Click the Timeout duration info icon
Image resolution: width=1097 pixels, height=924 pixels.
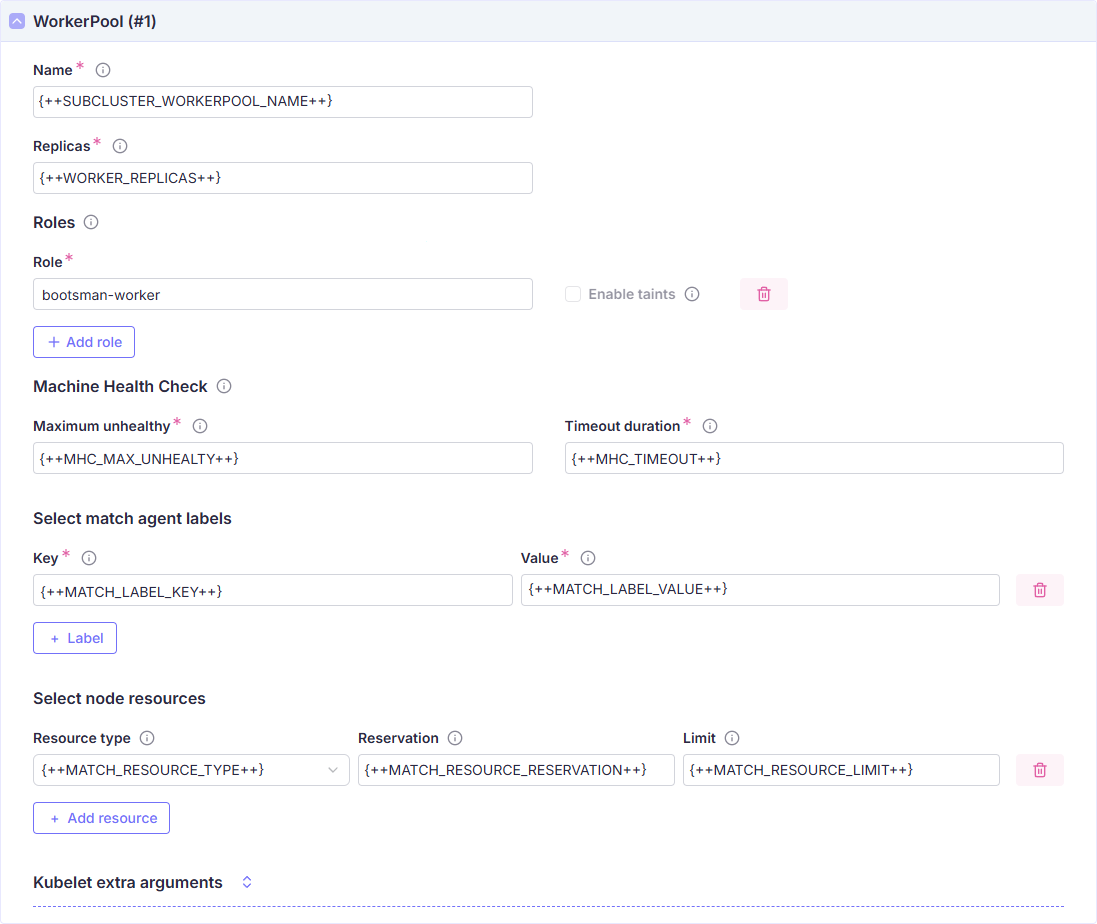pyautogui.click(x=710, y=426)
